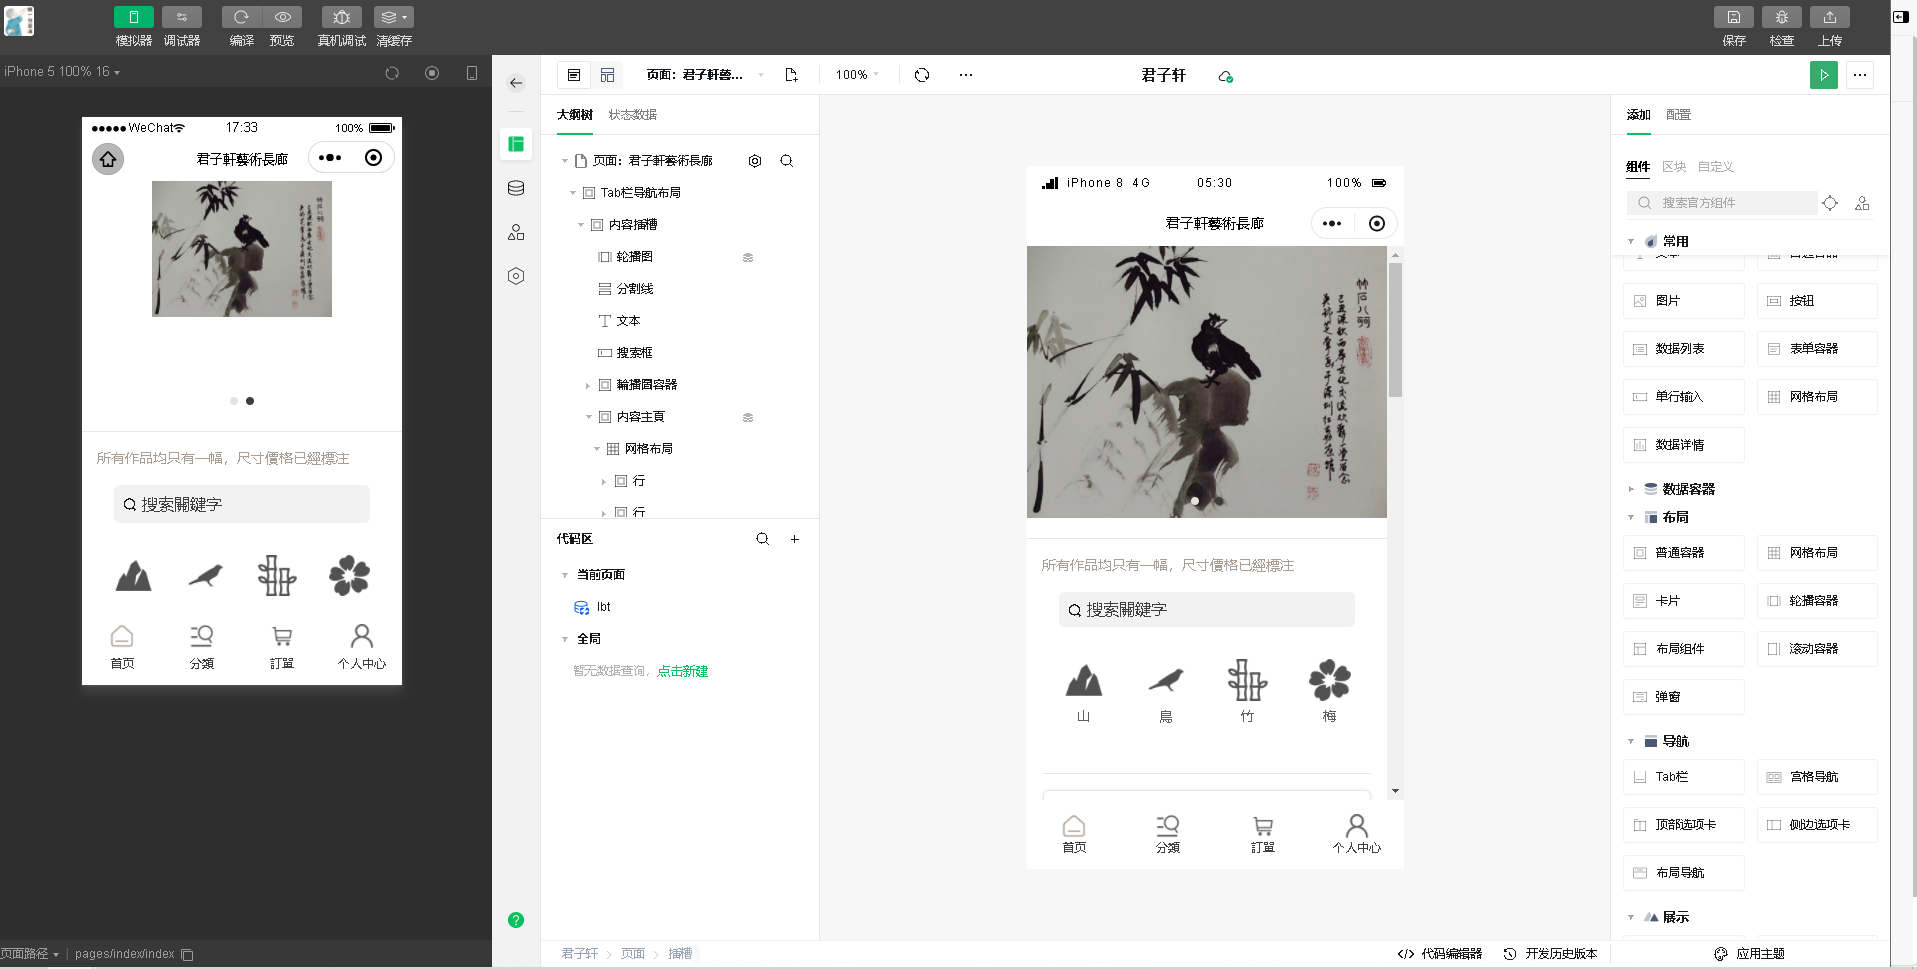Screen dimensions: 1917x969
Task: Click the back arrow in the editor sidebar
Action: [x=516, y=83]
